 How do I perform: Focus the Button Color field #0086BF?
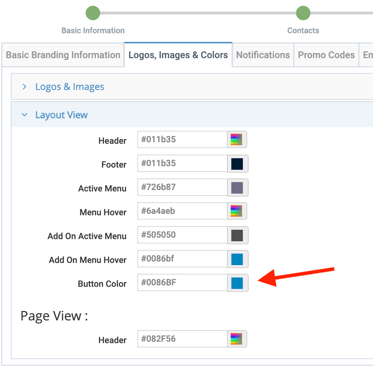182,283
